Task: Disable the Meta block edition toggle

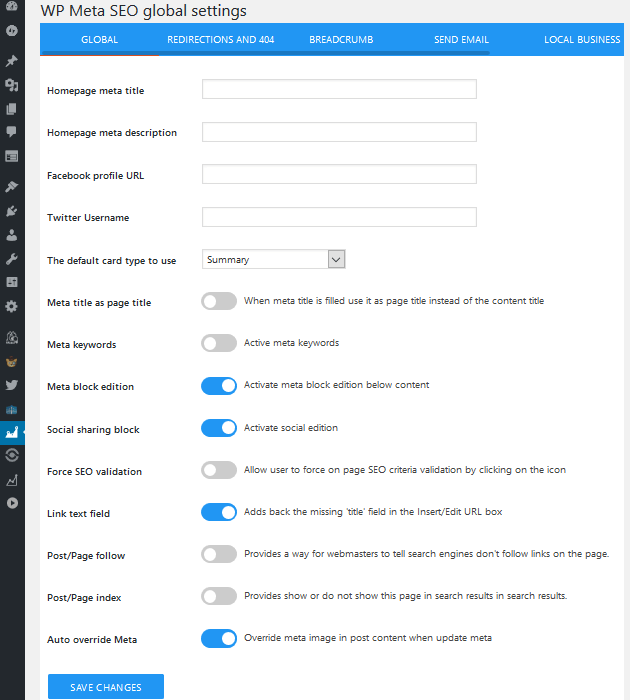Action: click(x=219, y=386)
